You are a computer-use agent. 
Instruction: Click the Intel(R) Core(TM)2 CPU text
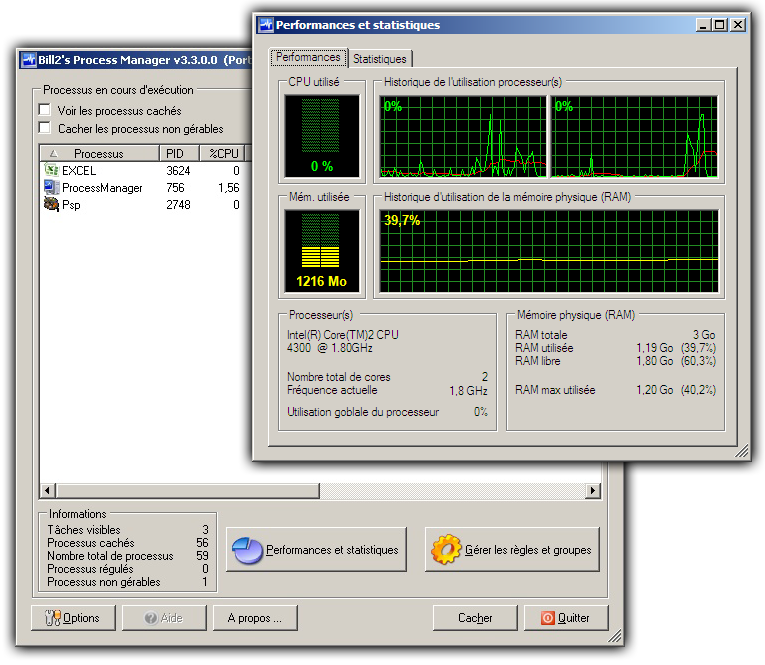click(x=342, y=335)
